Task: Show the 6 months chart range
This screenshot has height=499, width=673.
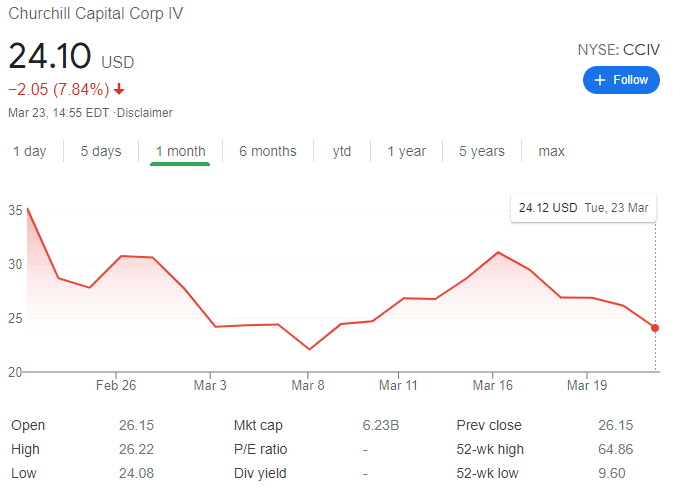Action: (267, 151)
